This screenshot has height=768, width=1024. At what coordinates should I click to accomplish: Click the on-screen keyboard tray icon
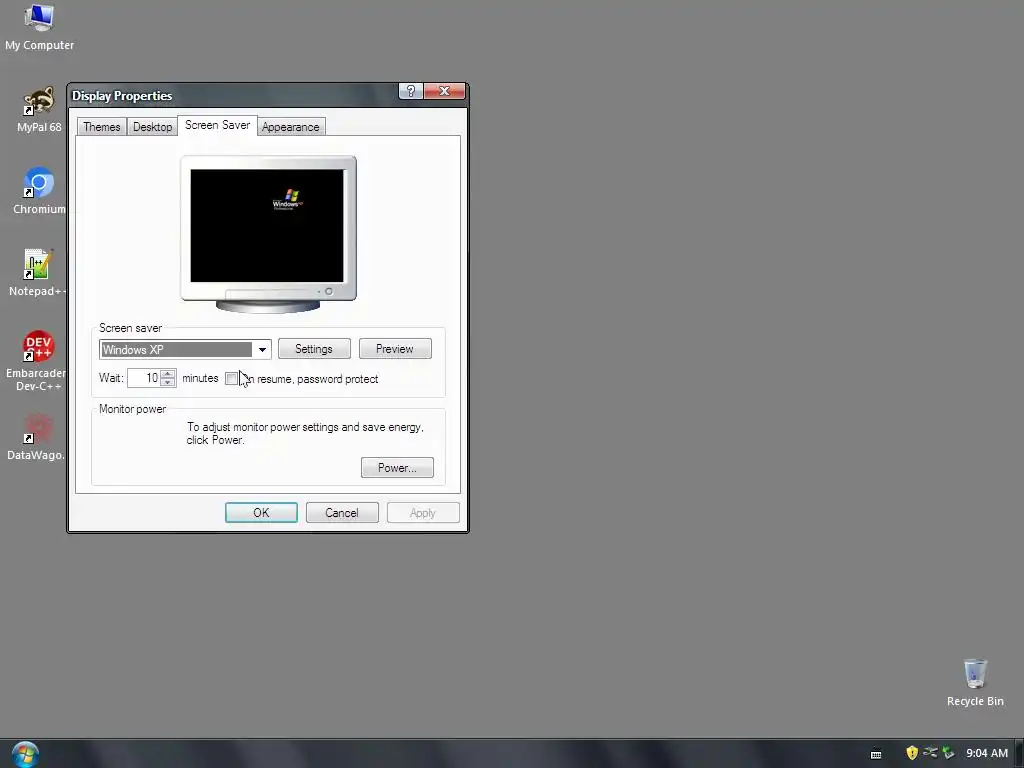pos(876,754)
